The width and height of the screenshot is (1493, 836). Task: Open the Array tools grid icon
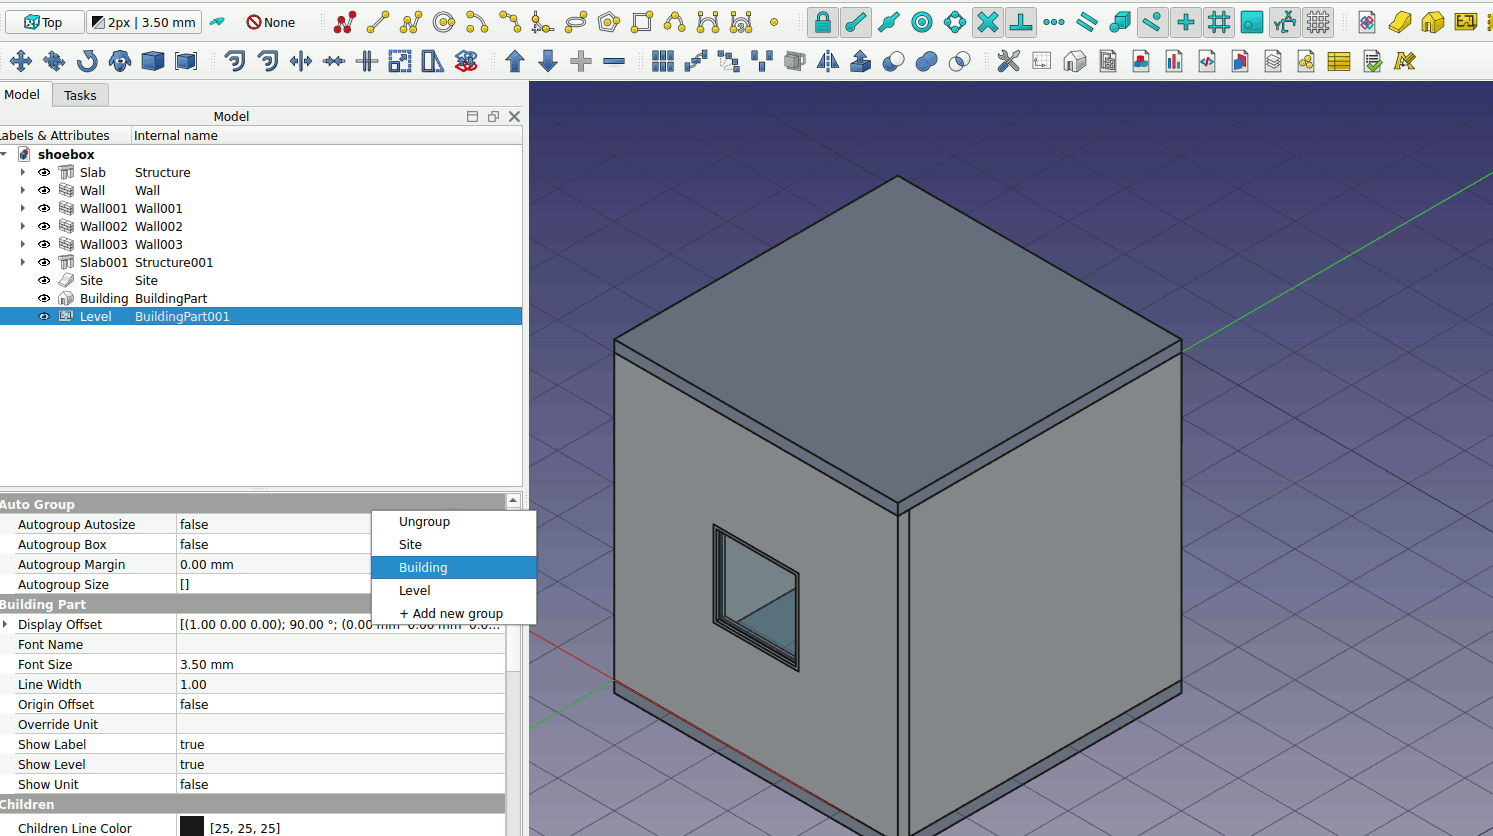click(x=662, y=62)
